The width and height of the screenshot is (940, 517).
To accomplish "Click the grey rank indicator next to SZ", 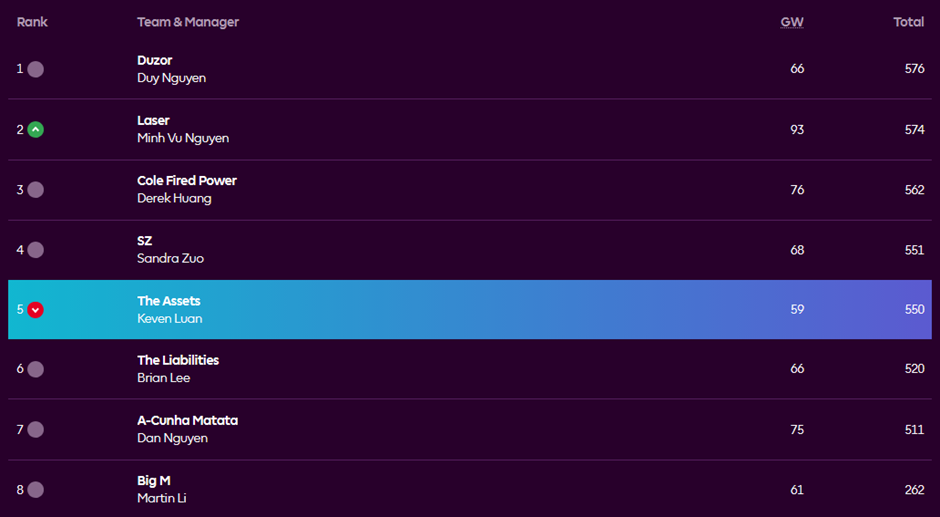I will coord(35,250).
